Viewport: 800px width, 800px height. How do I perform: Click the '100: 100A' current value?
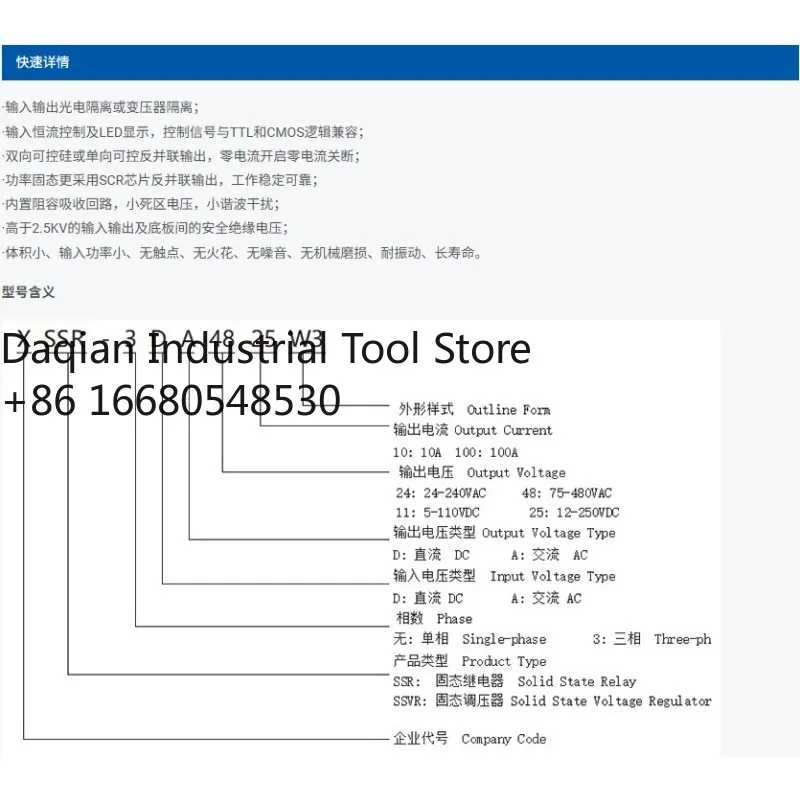[486, 453]
